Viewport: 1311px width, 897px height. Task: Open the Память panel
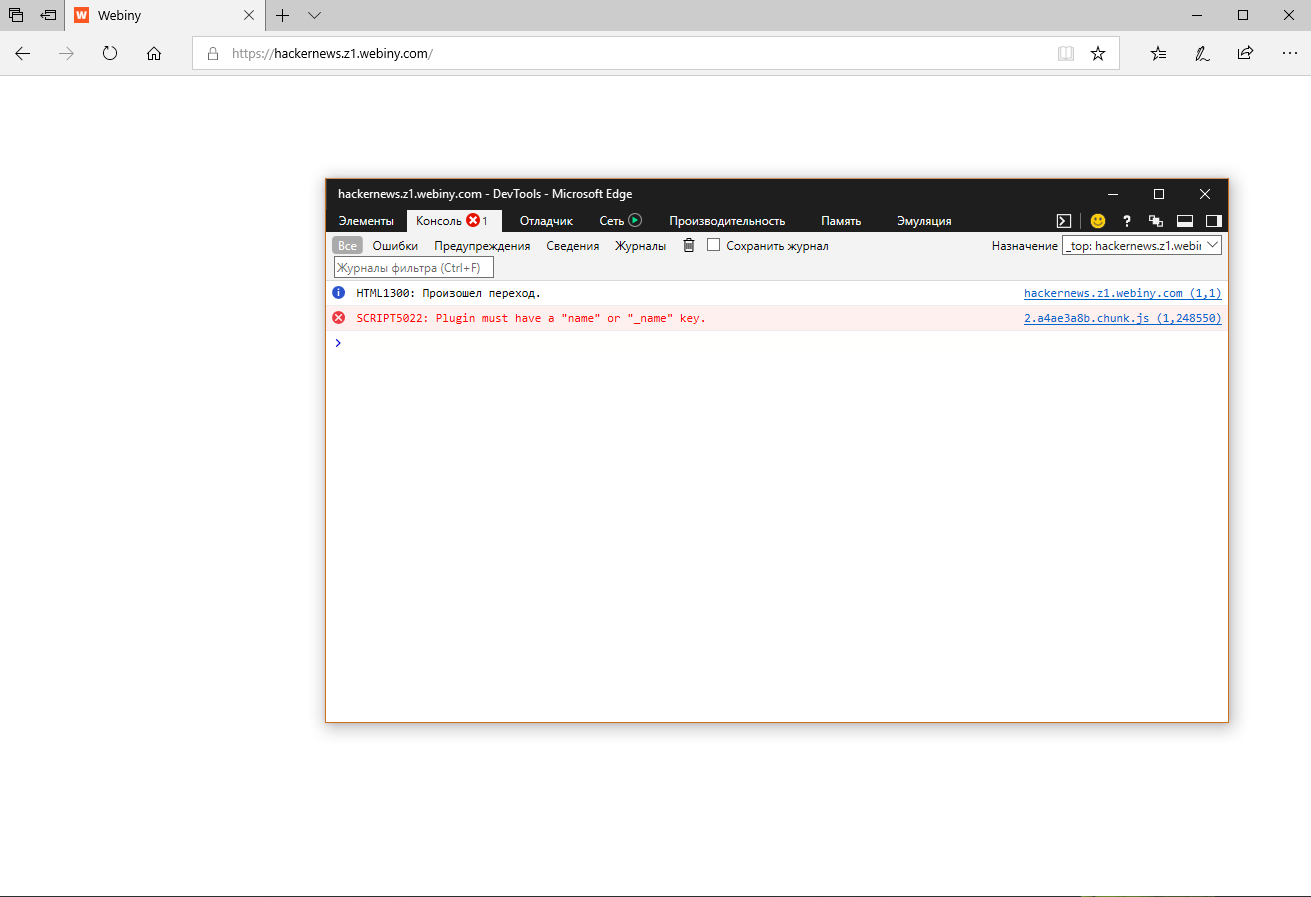[x=841, y=220]
